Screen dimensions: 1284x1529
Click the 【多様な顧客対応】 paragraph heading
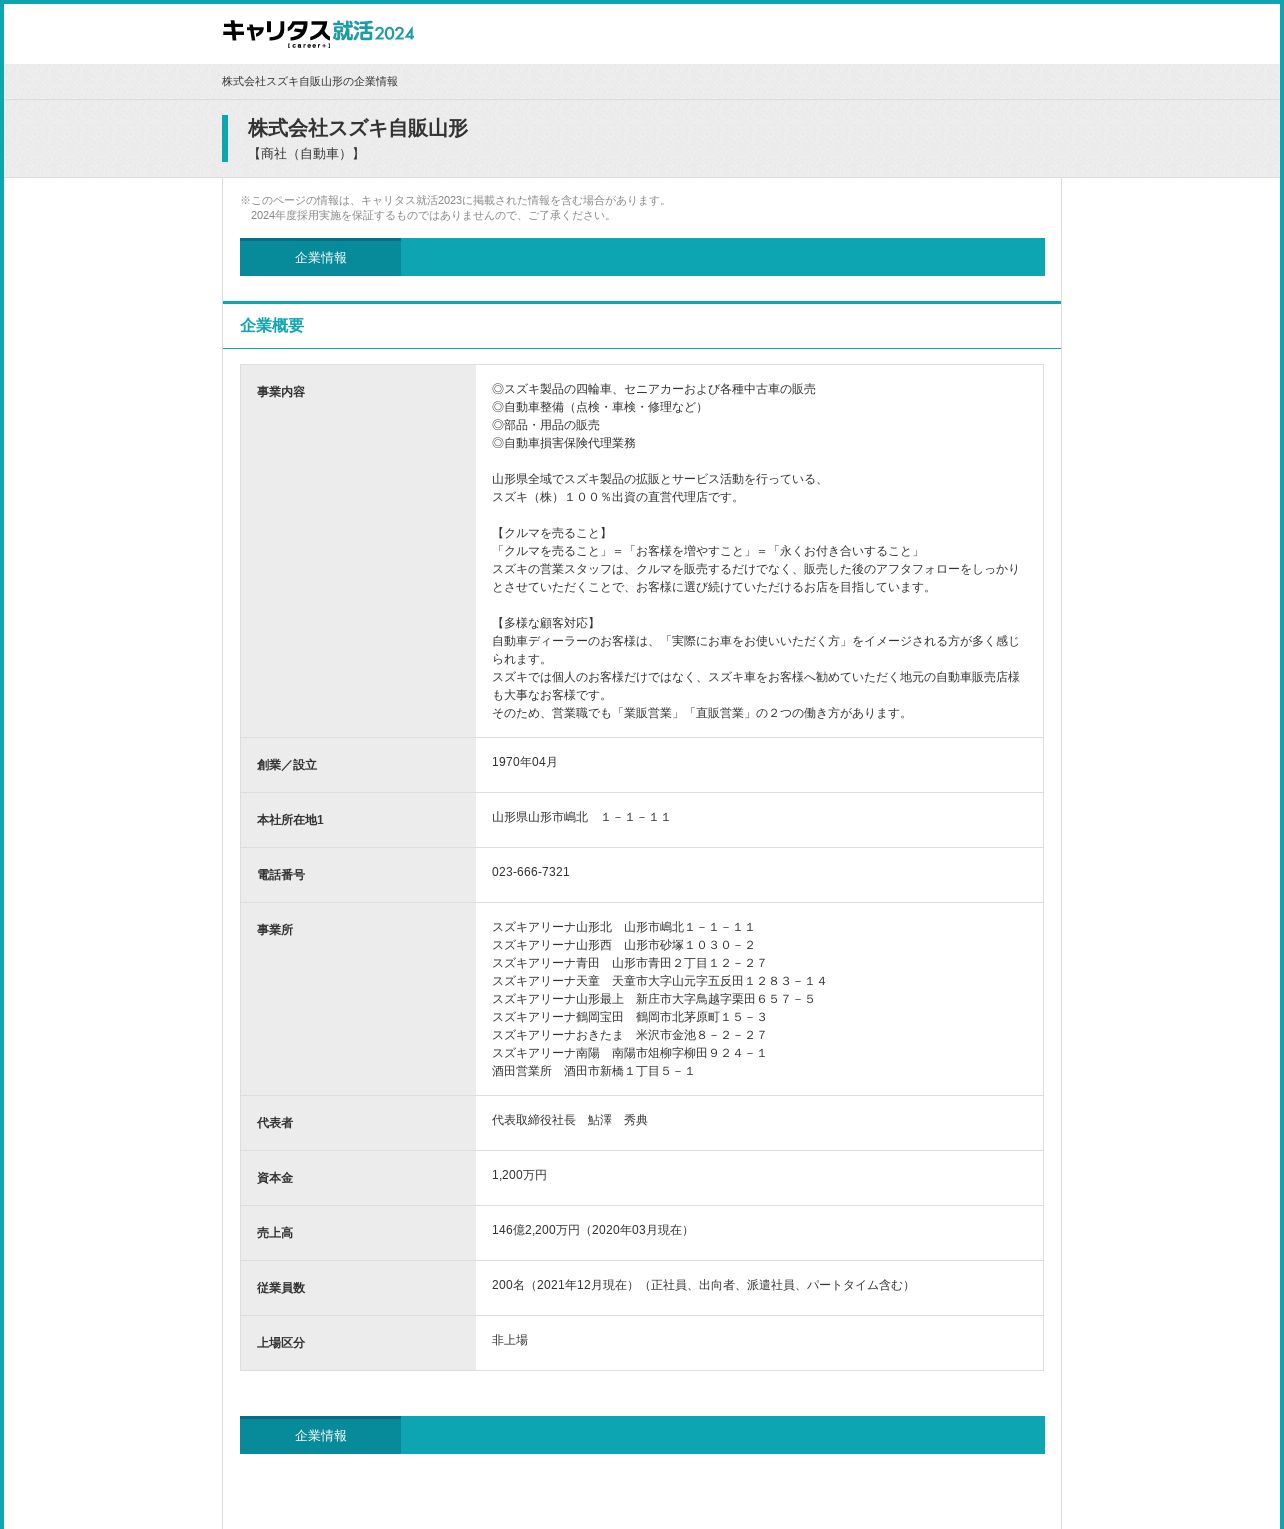tap(546, 623)
